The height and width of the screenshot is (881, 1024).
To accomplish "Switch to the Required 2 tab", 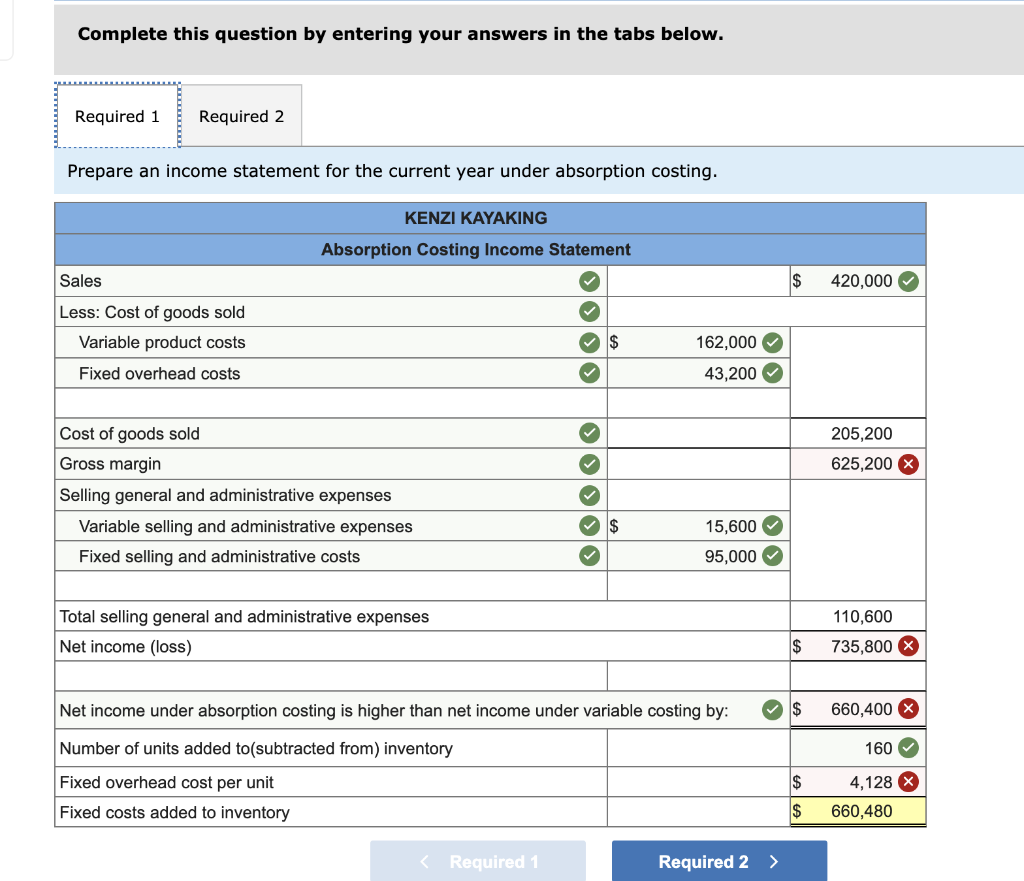I will click(241, 115).
